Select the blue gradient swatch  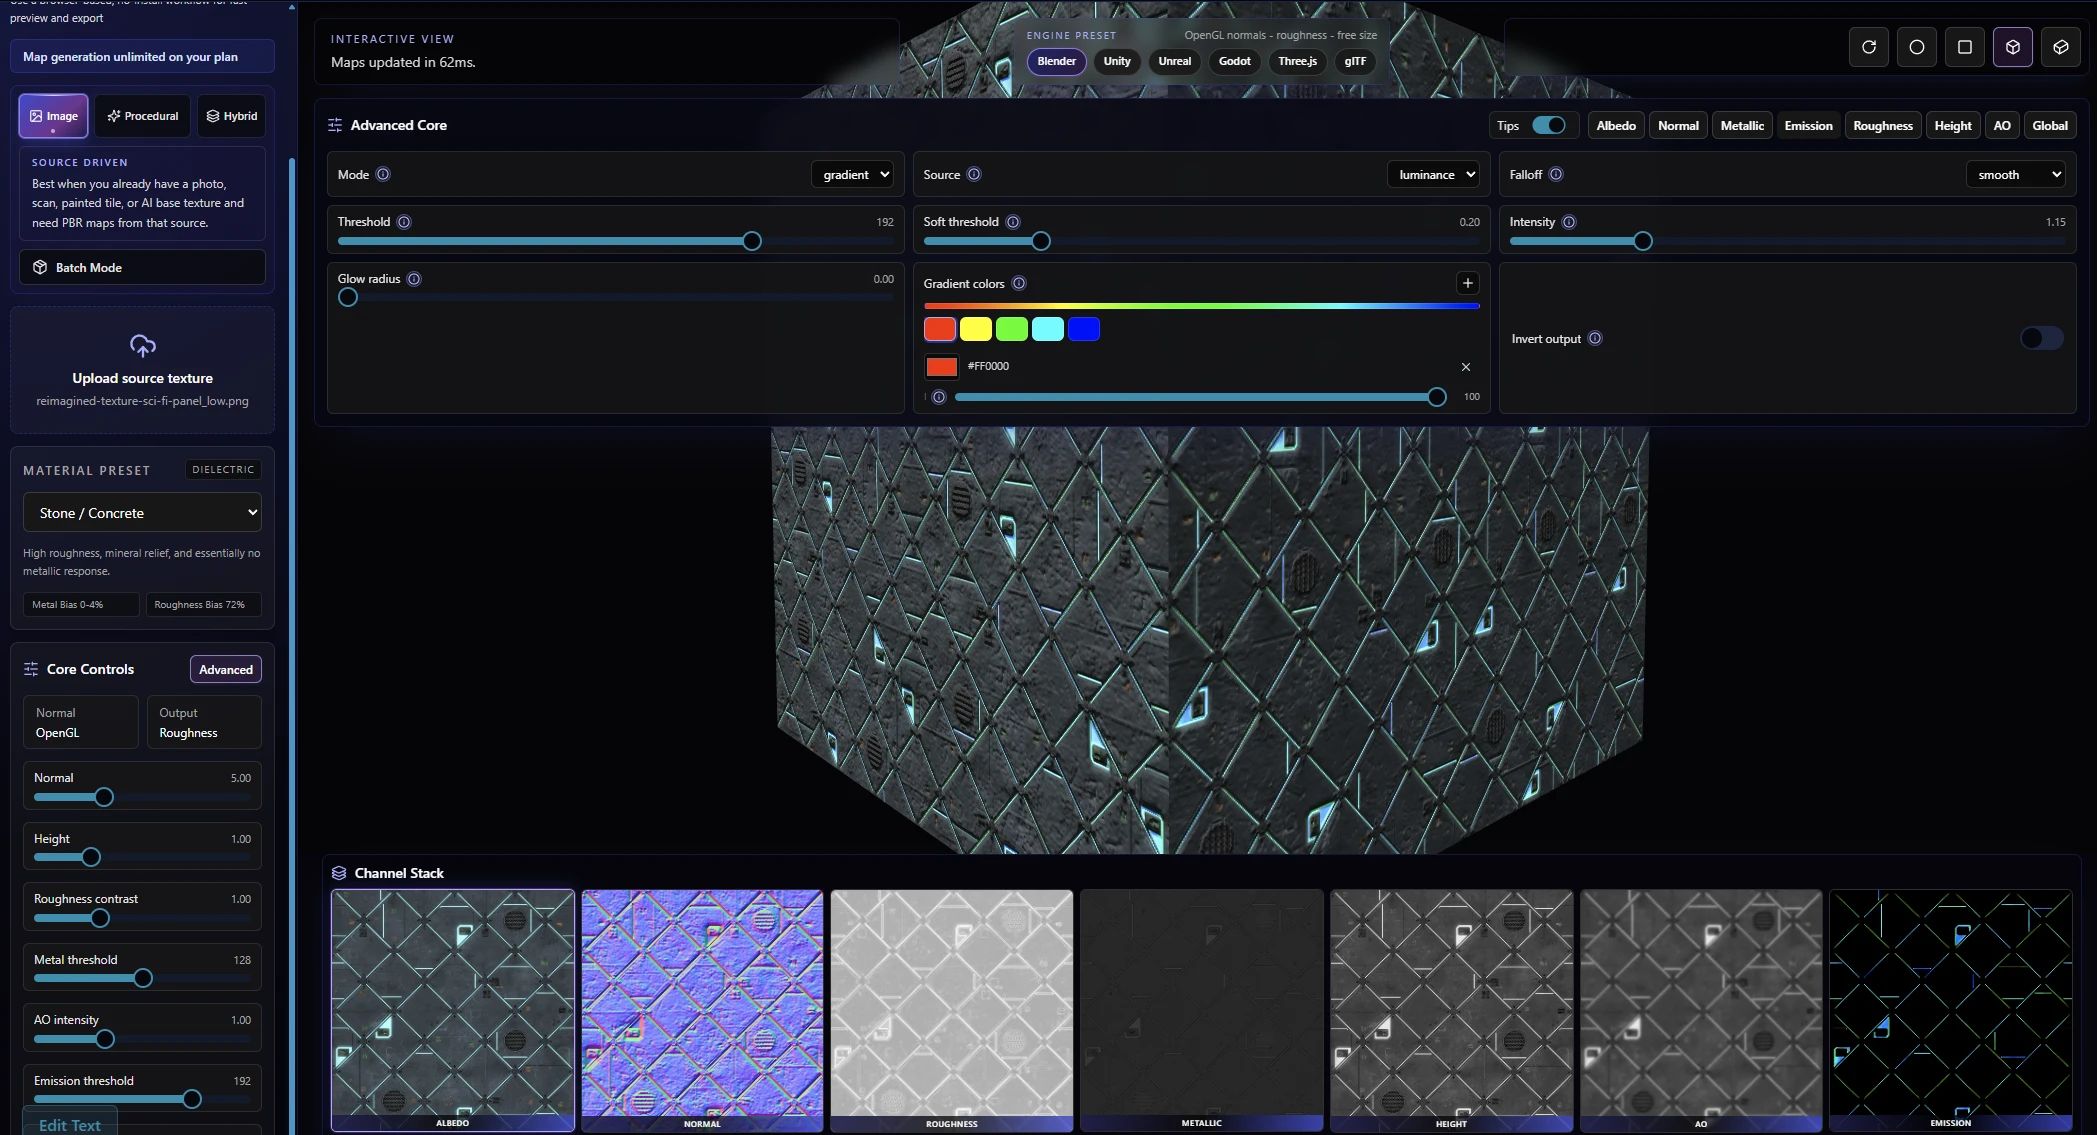tap(1084, 329)
